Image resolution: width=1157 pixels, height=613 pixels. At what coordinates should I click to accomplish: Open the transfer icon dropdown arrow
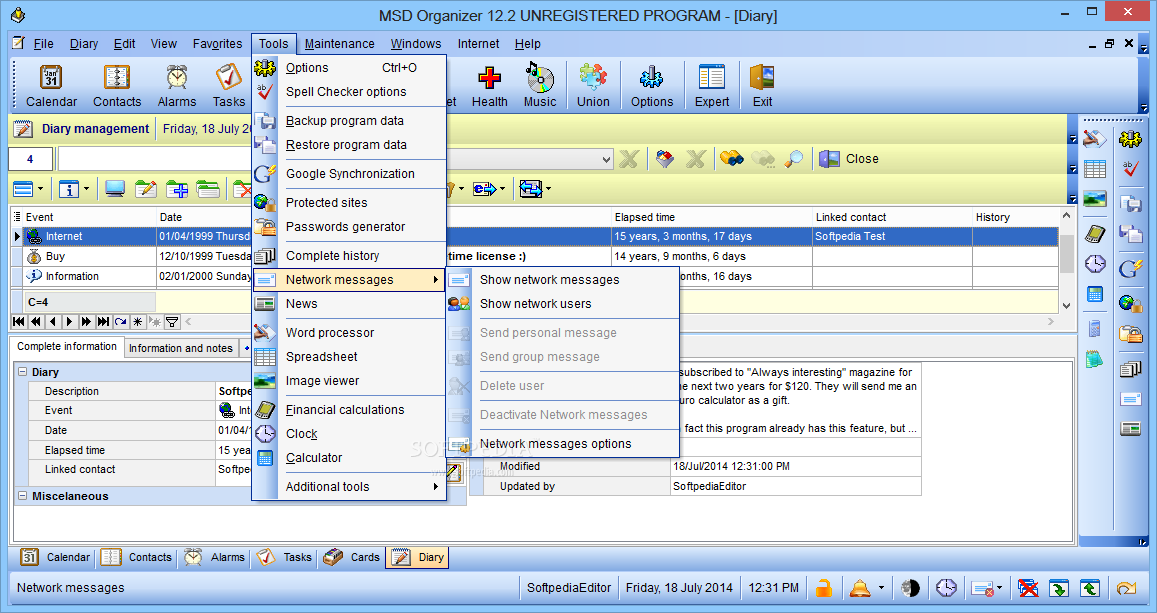tap(548, 190)
